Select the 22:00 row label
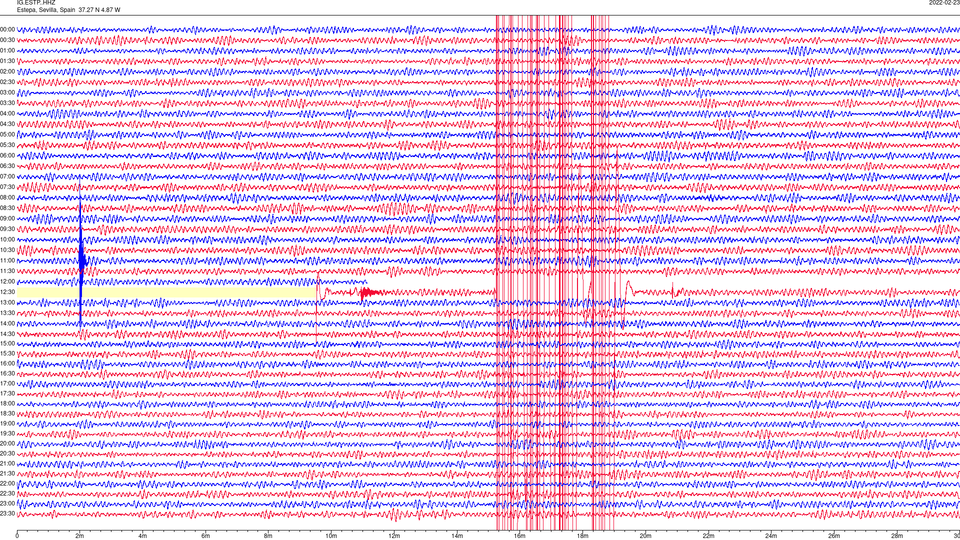960x540 pixels. (7, 484)
